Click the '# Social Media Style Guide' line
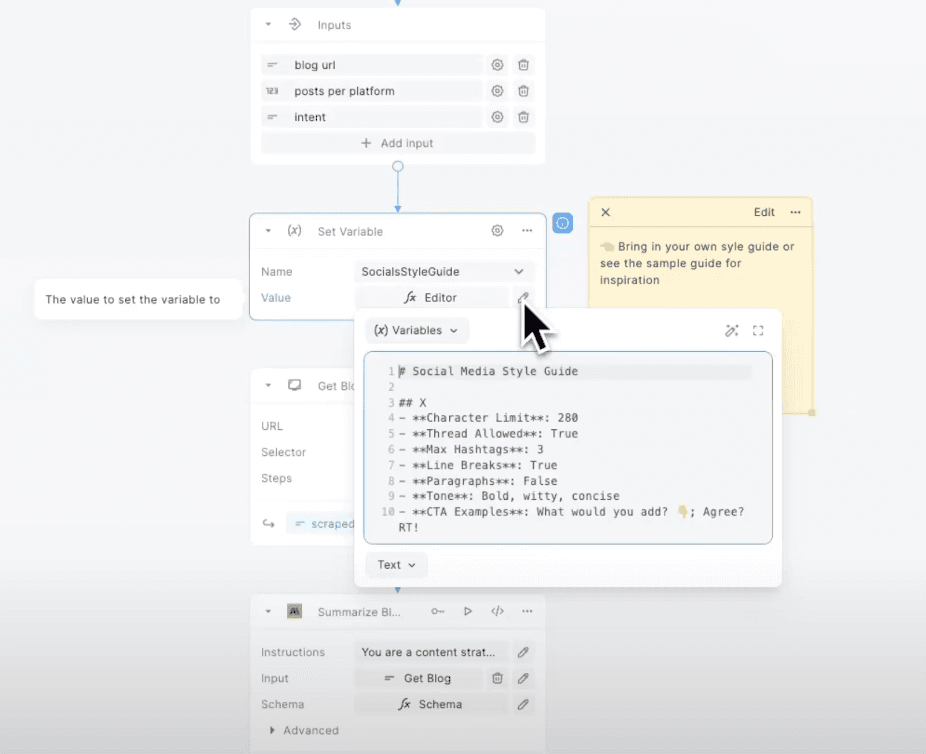The image size is (926, 754). [488, 371]
